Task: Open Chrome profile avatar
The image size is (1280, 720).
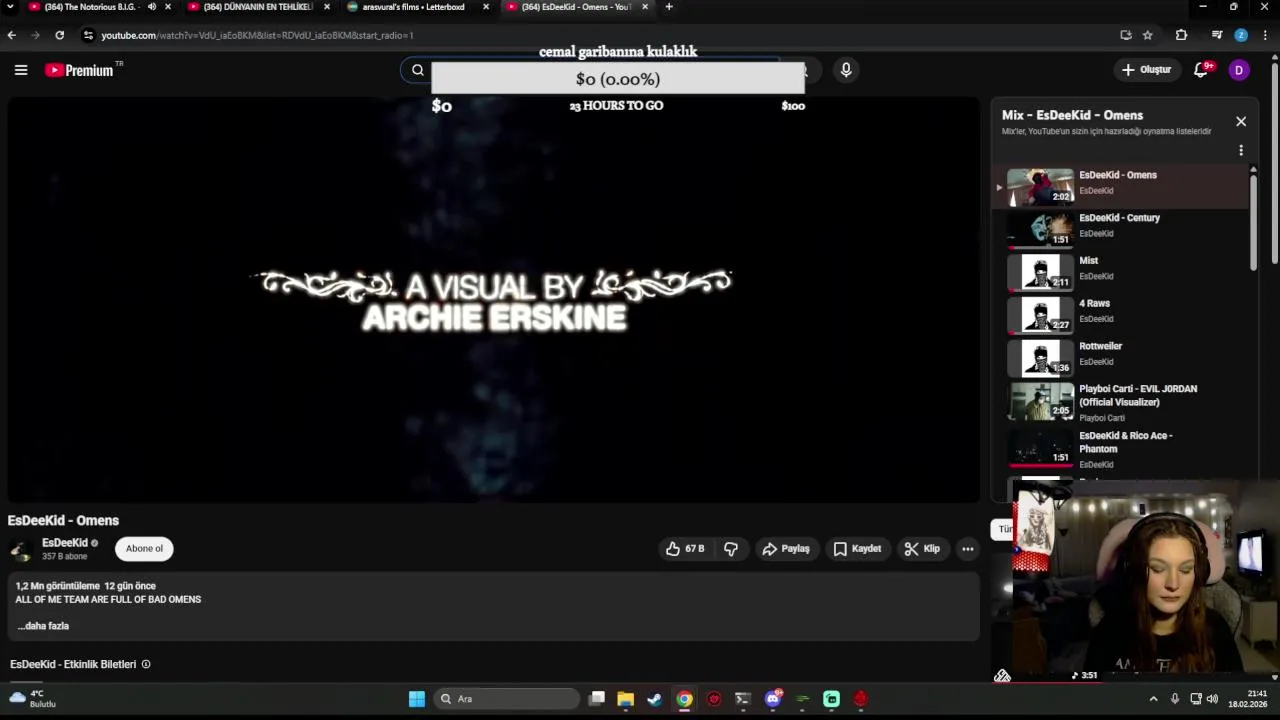Action: point(1241,35)
